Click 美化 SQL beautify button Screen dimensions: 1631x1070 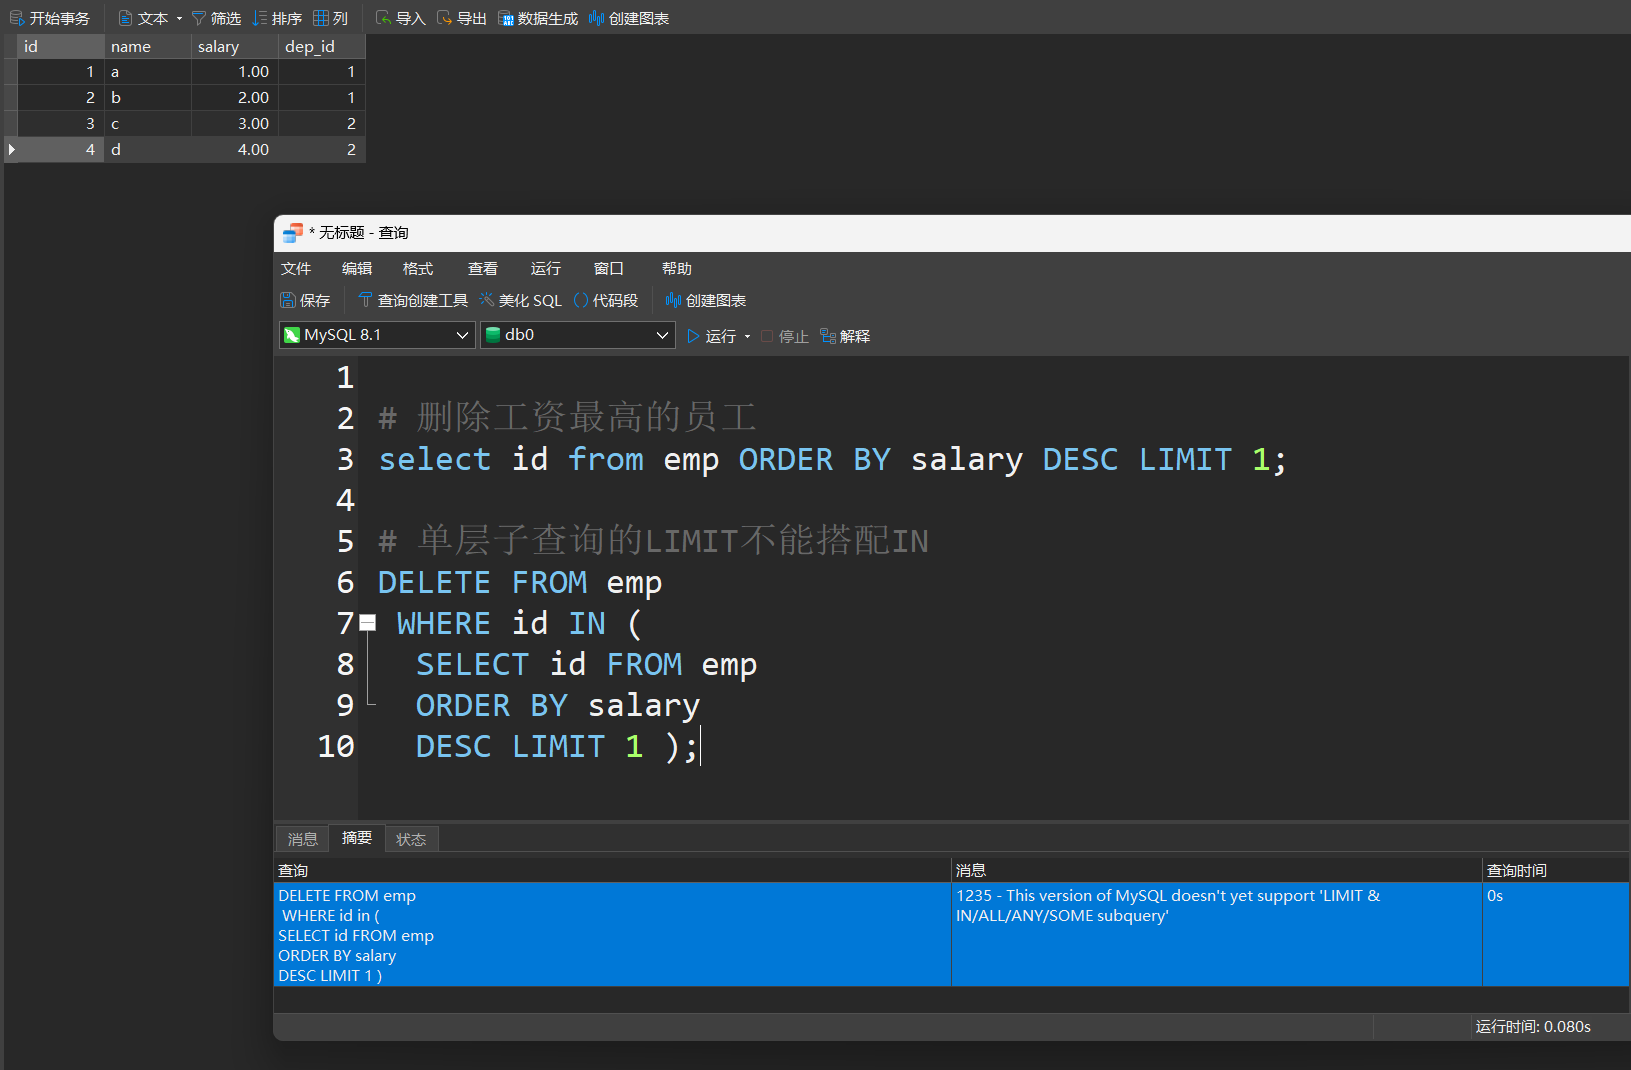[520, 300]
